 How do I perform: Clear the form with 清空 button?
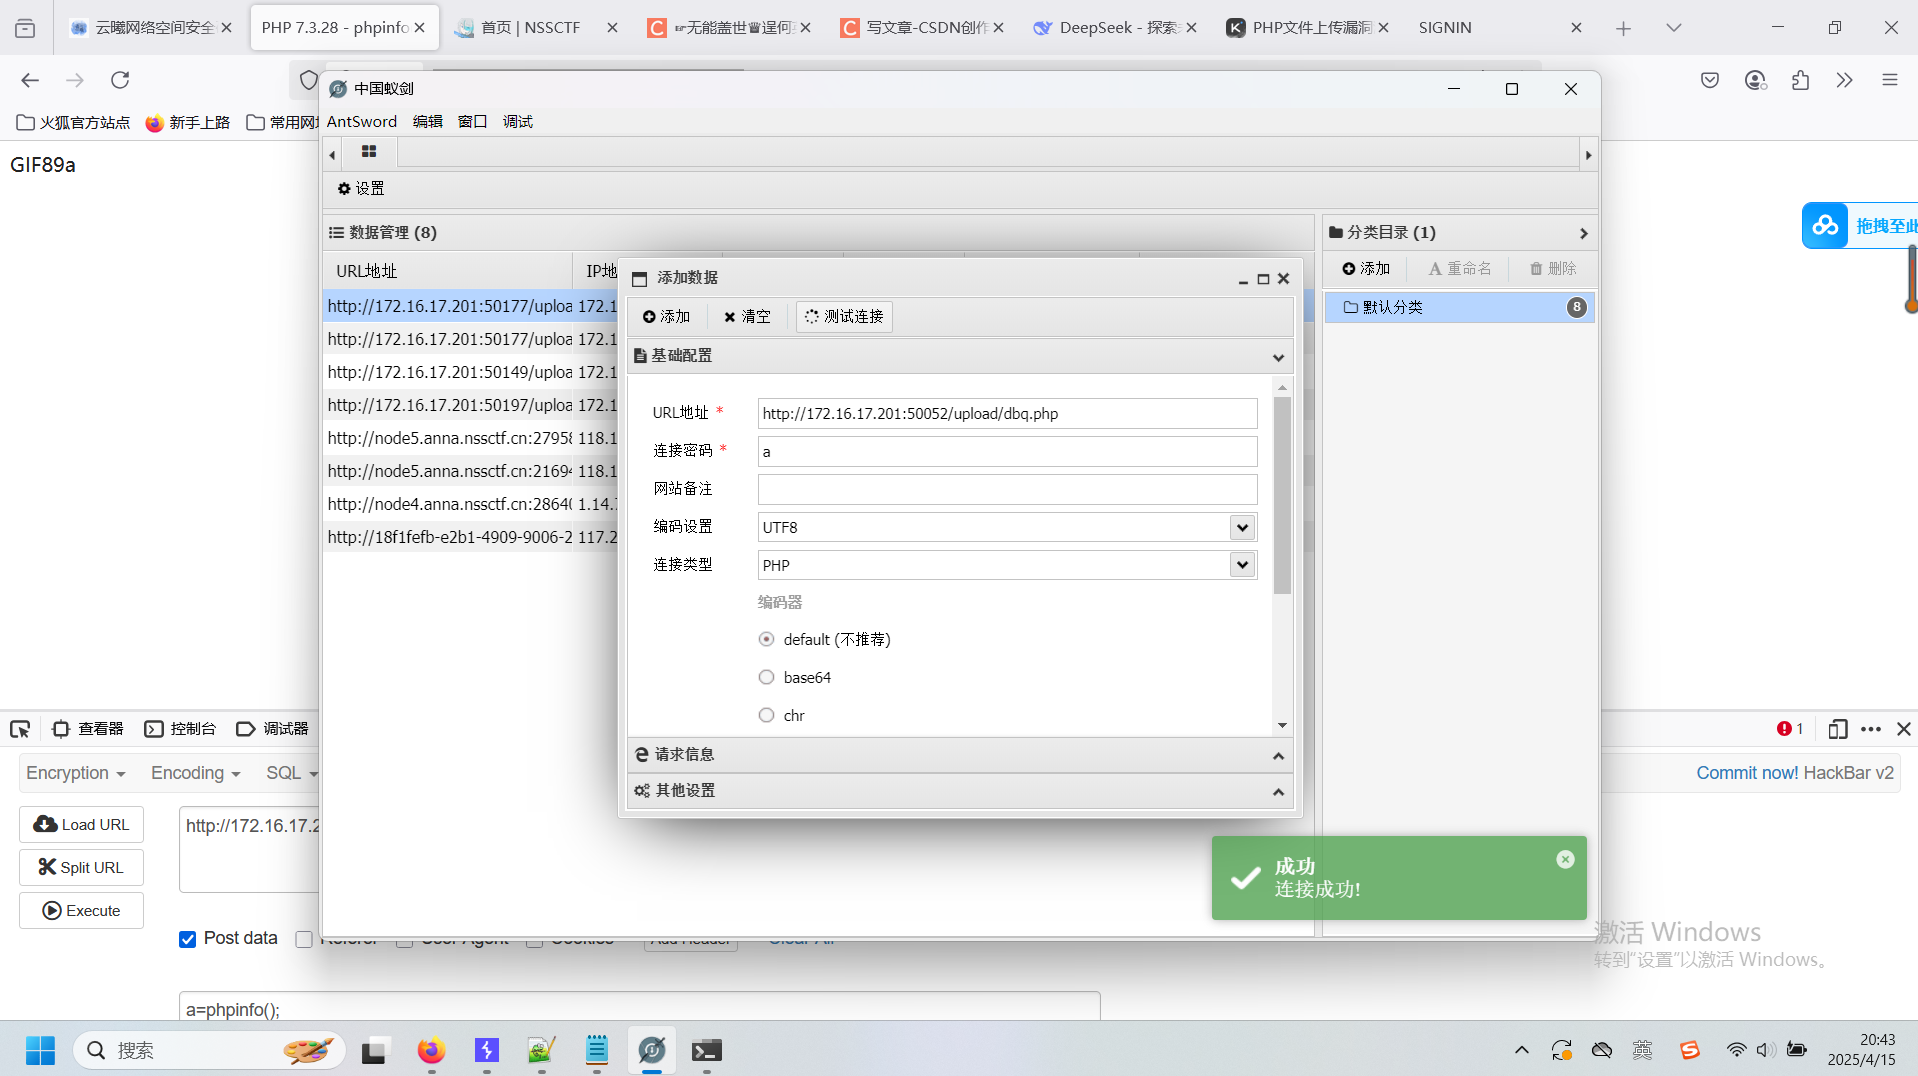click(747, 317)
